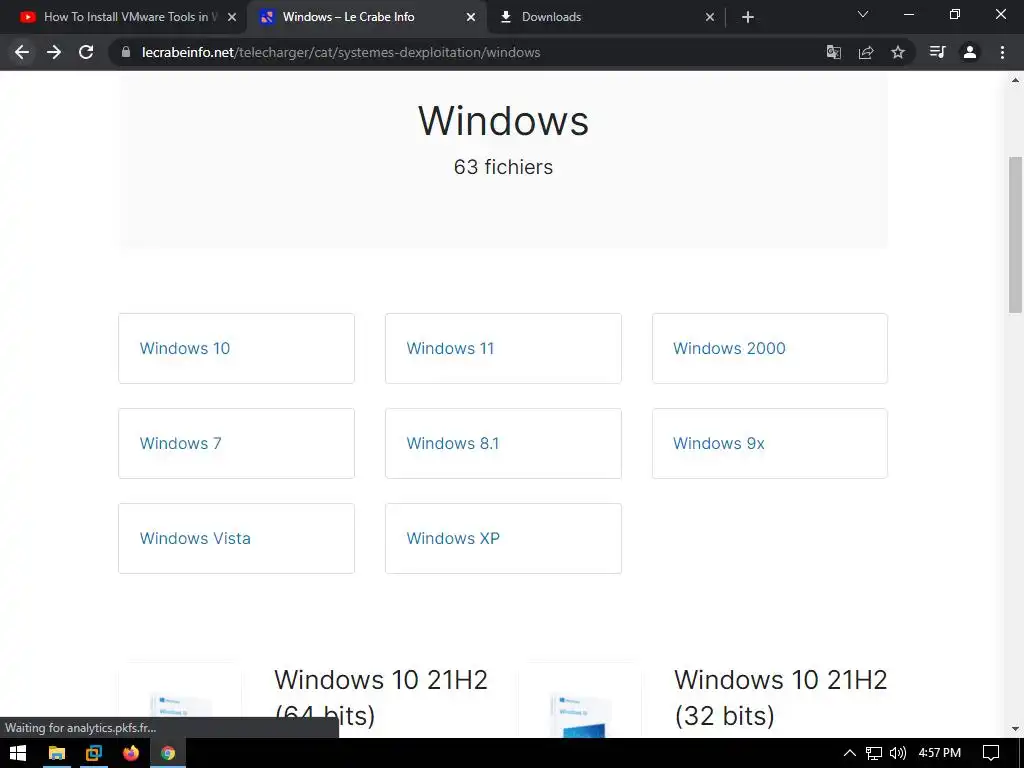The width and height of the screenshot is (1024, 768).
Task: Click scrollbar down arrow
Action: click(1015, 729)
